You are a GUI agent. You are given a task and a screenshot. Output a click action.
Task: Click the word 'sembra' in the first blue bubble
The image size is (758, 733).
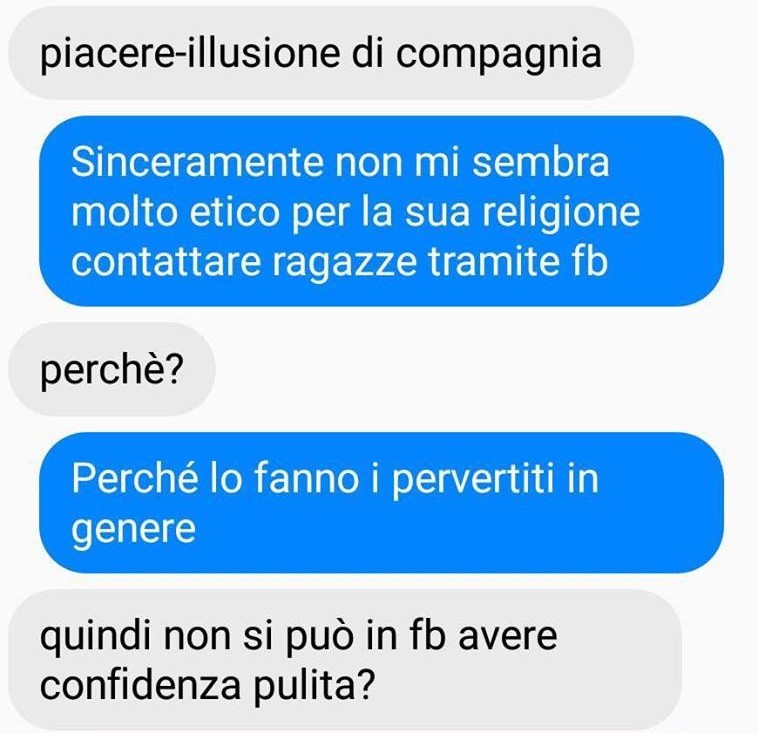point(540,161)
